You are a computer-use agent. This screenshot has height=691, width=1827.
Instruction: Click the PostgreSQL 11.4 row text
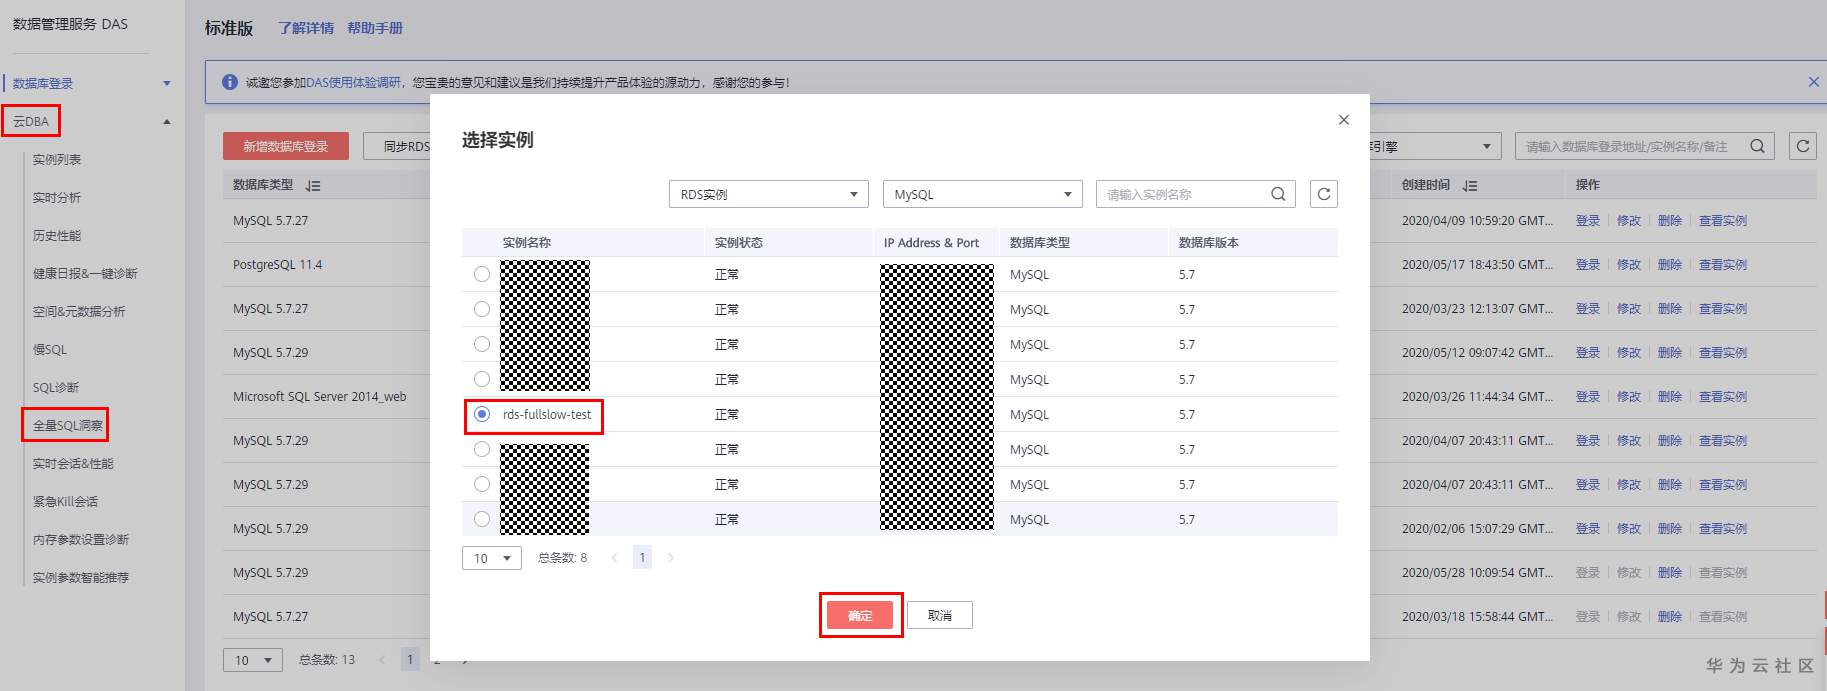[278, 265]
